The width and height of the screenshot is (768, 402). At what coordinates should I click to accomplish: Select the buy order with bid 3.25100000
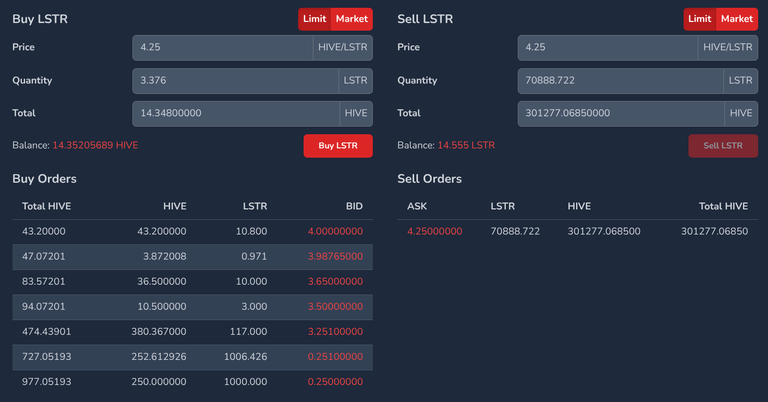point(192,332)
